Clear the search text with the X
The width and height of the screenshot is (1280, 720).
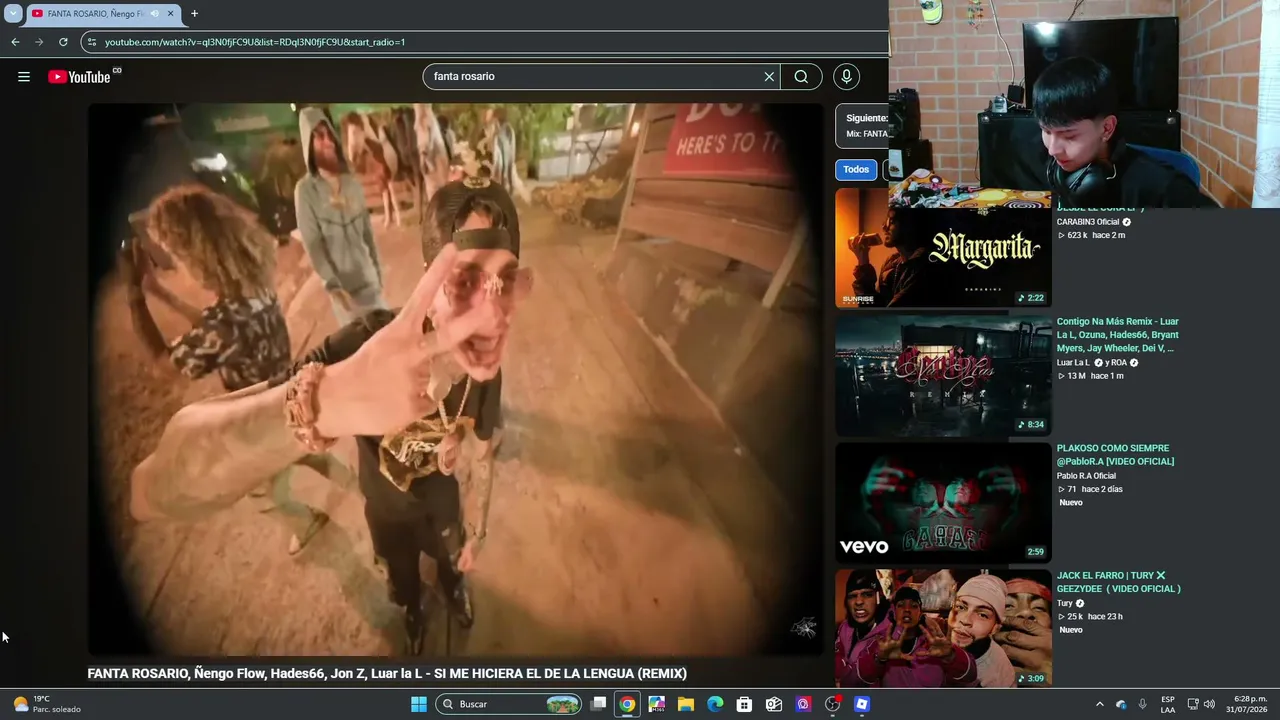pyautogui.click(x=769, y=77)
